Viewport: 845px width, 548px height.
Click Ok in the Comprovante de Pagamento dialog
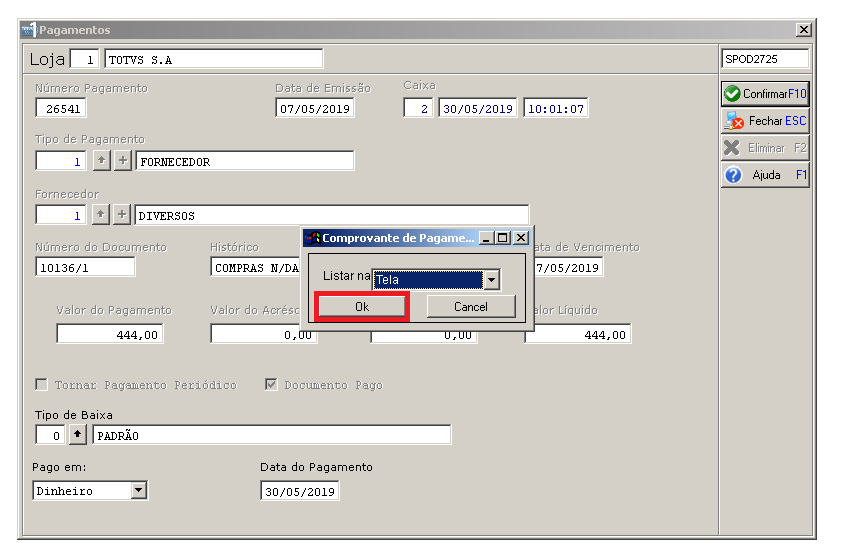click(362, 307)
